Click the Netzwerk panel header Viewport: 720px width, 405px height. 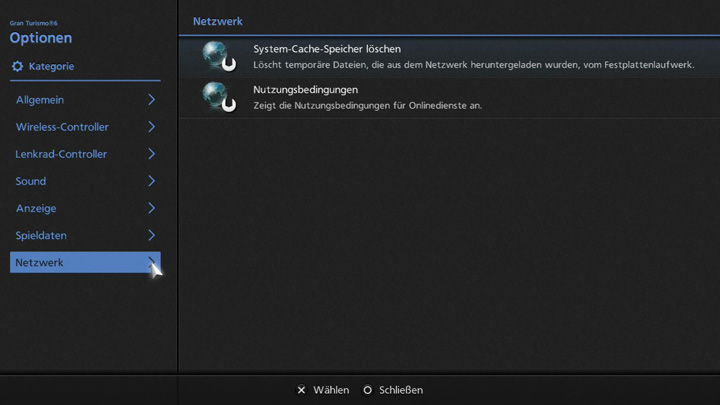coord(218,21)
